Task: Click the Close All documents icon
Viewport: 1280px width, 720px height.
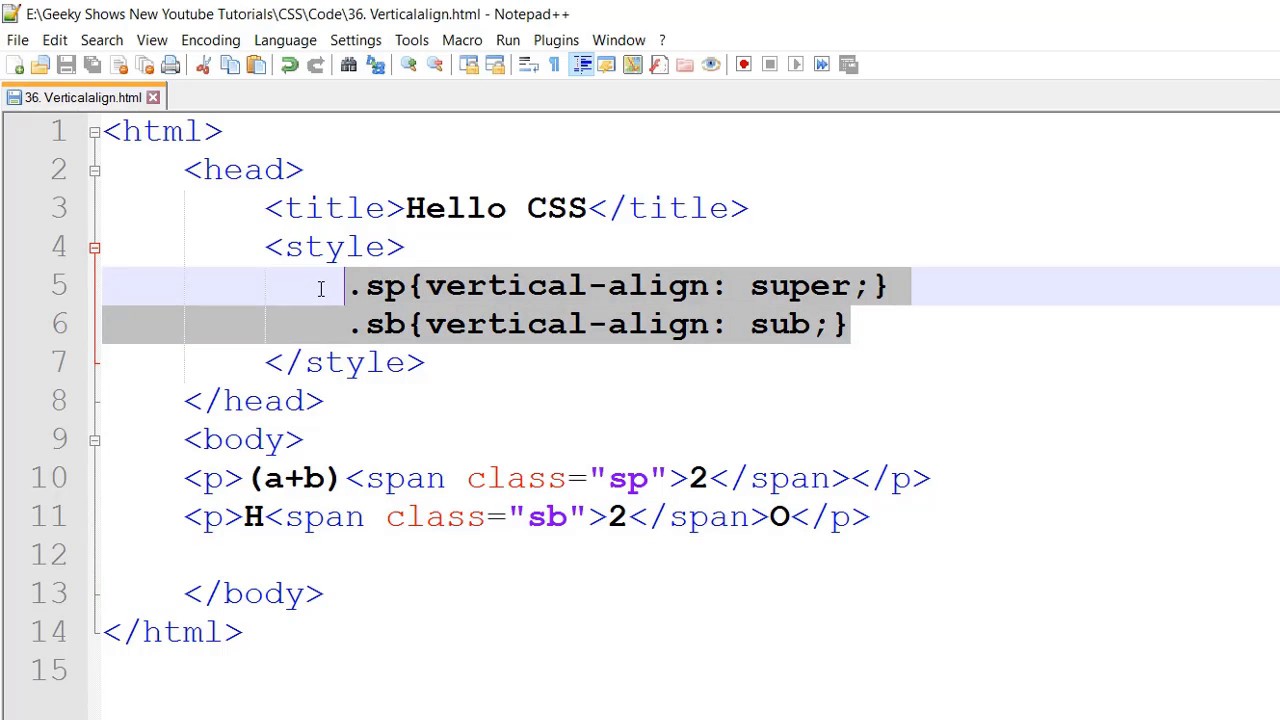Action: 145,65
